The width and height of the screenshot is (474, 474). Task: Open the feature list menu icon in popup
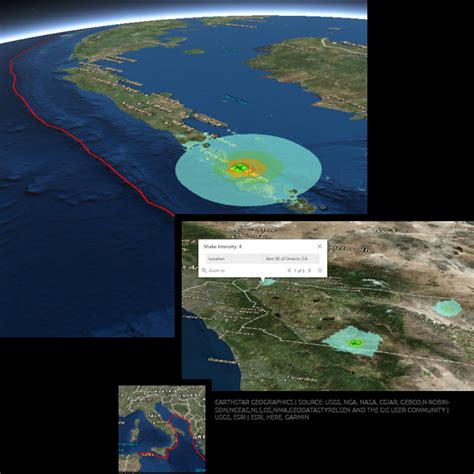click(x=320, y=270)
